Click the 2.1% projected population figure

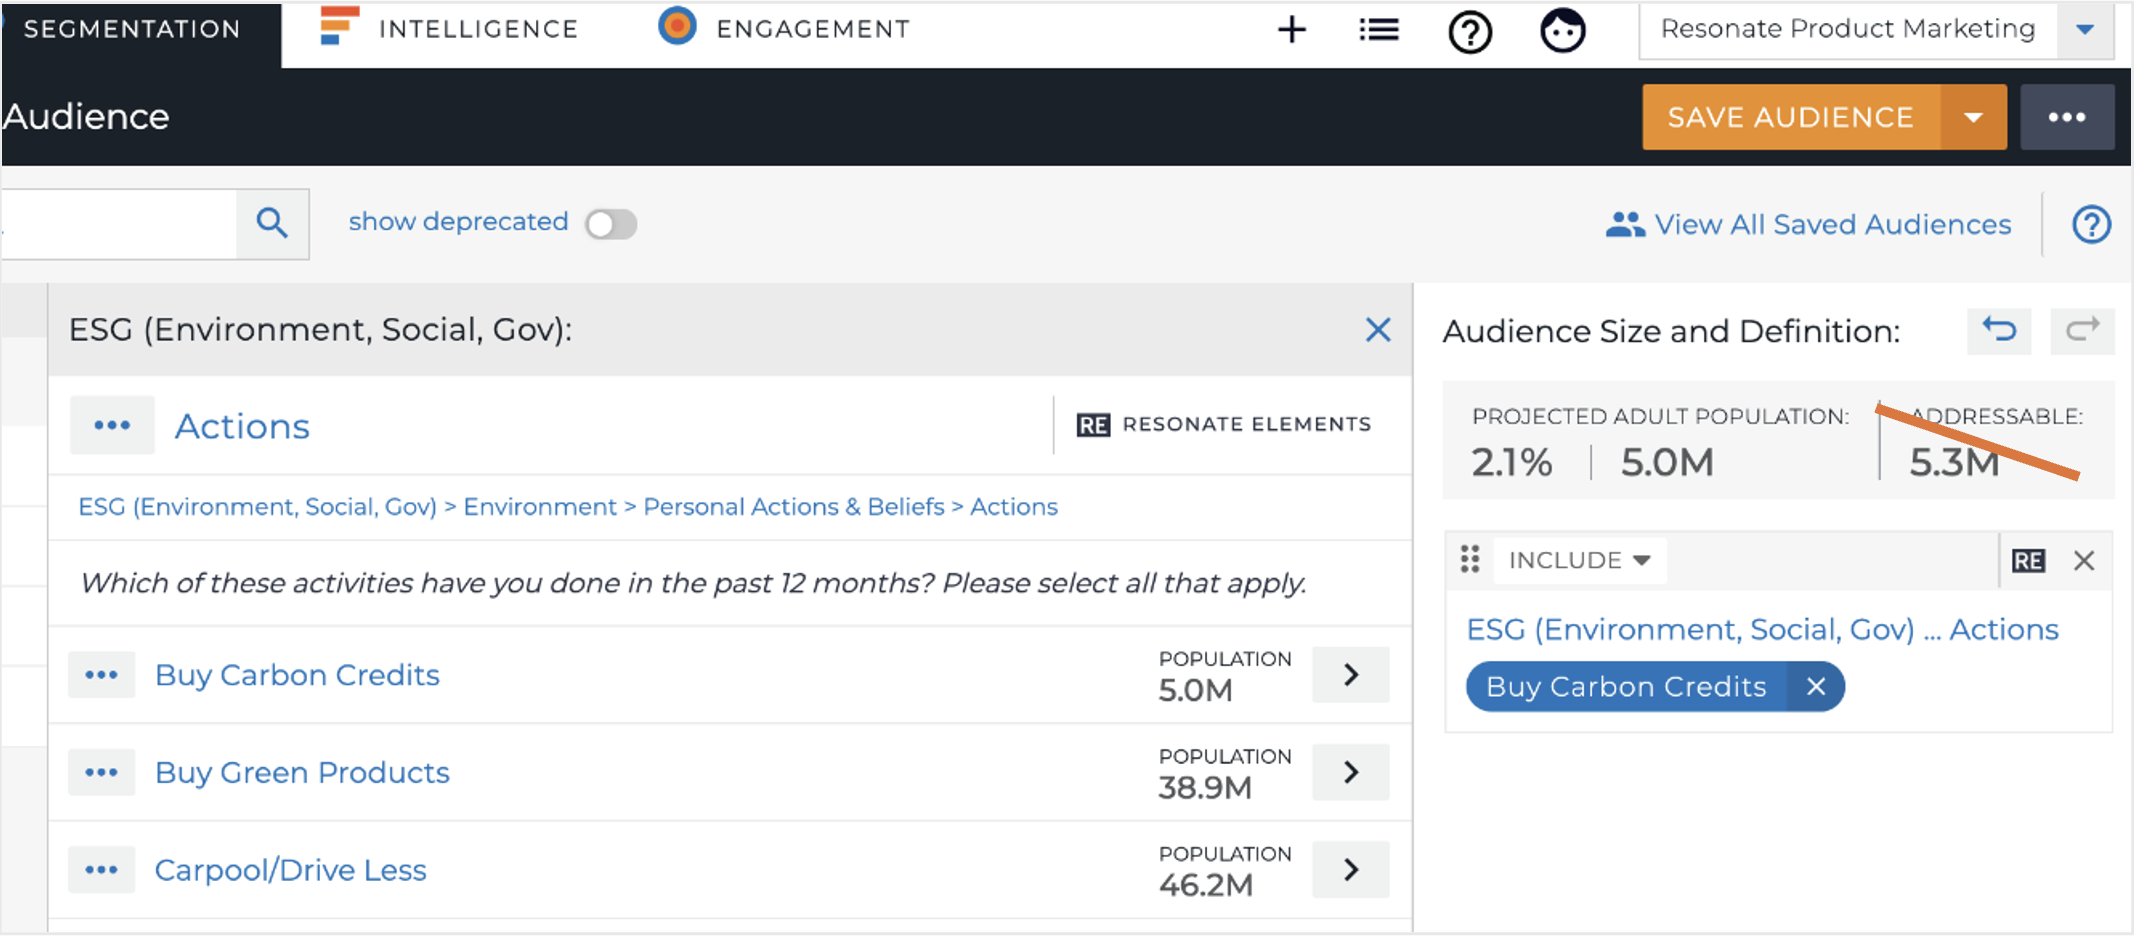pyautogui.click(x=1511, y=463)
